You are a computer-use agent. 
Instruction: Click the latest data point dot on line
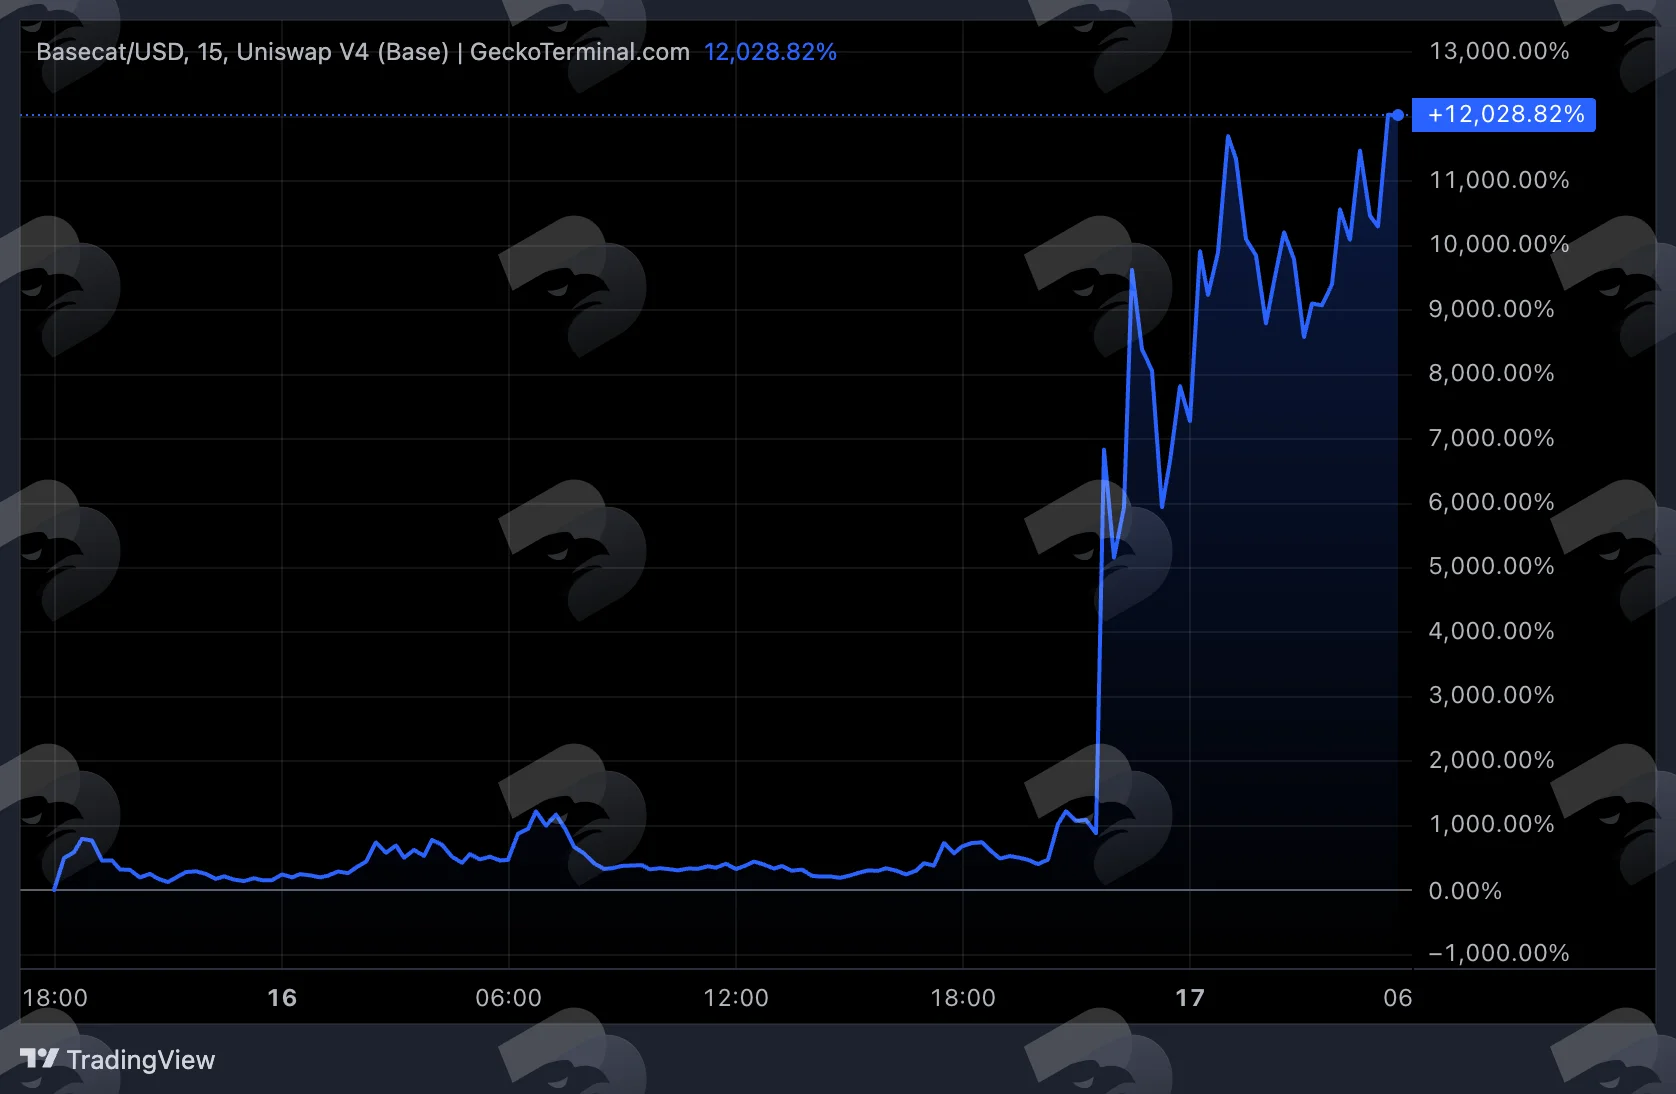1398,115
